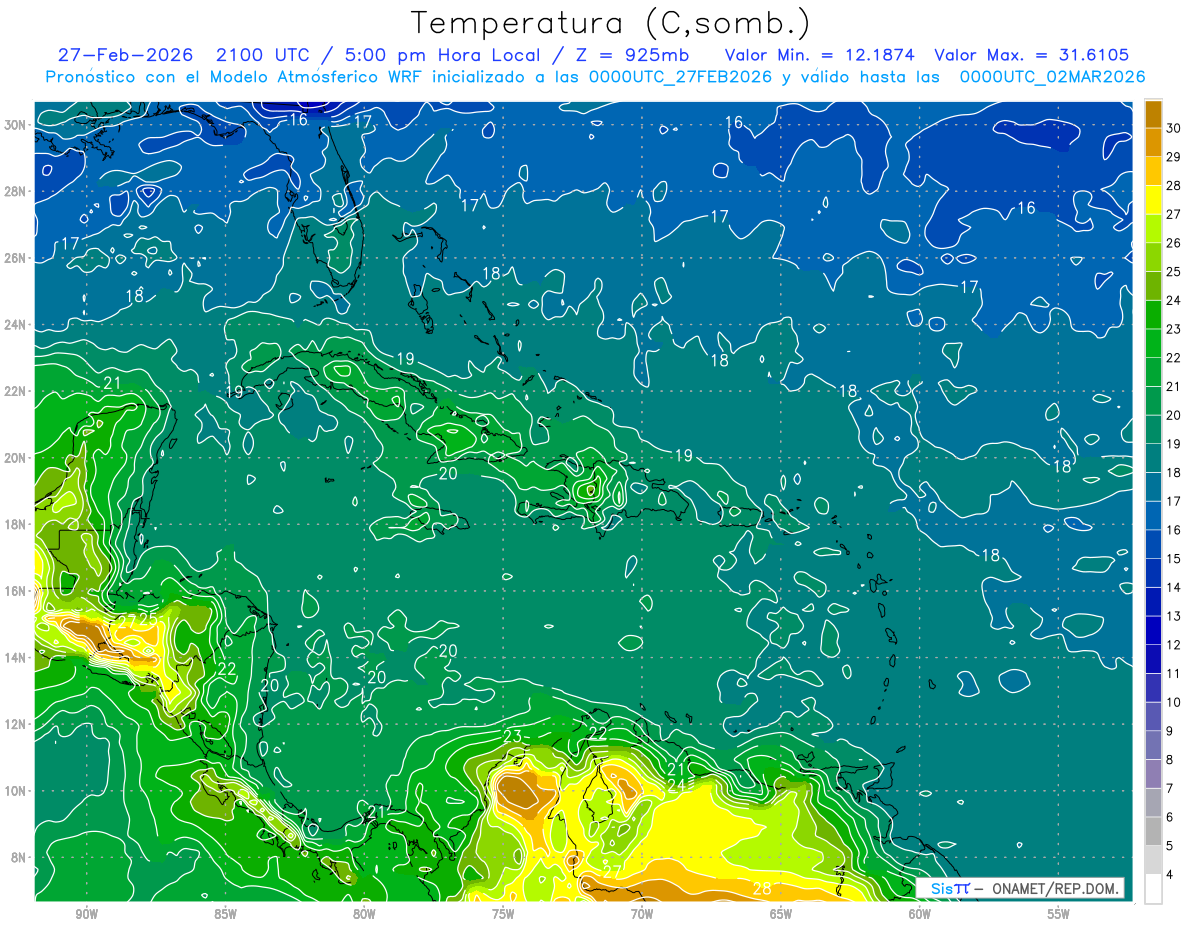Click the brown colorbar swatch above 30
Image resolution: width=1200 pixels, height=927 pixels.
(1154, 114)
